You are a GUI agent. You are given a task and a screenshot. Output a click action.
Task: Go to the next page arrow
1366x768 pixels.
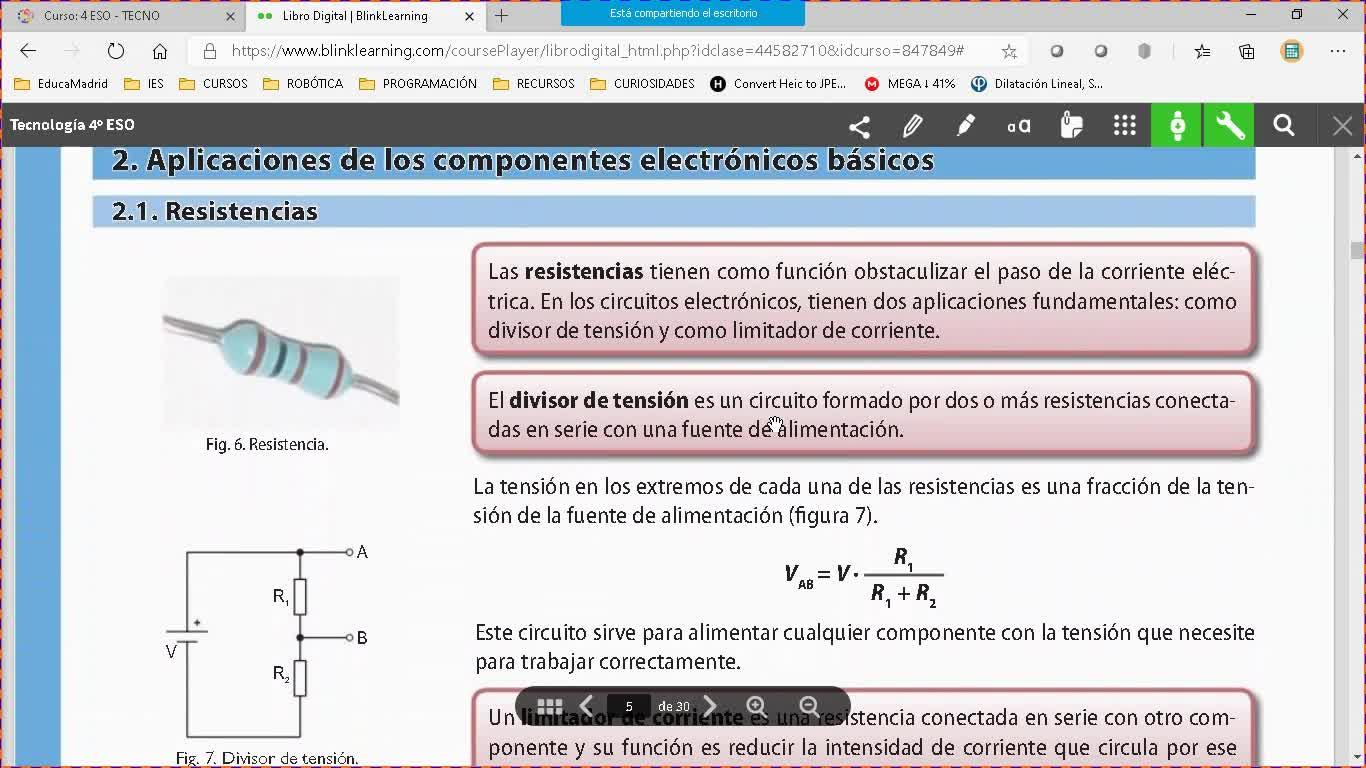pos(709,706)
